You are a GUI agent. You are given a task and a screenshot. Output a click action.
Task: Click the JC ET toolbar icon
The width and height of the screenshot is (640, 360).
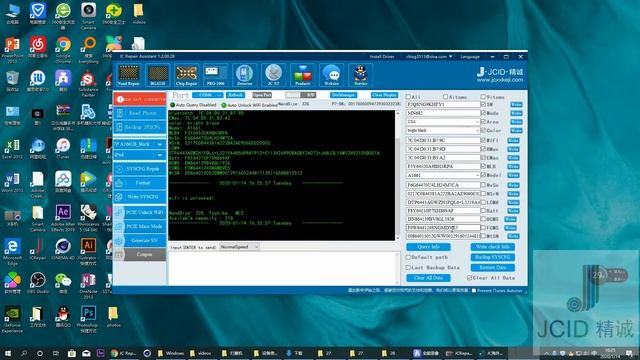tap(273, 75)
